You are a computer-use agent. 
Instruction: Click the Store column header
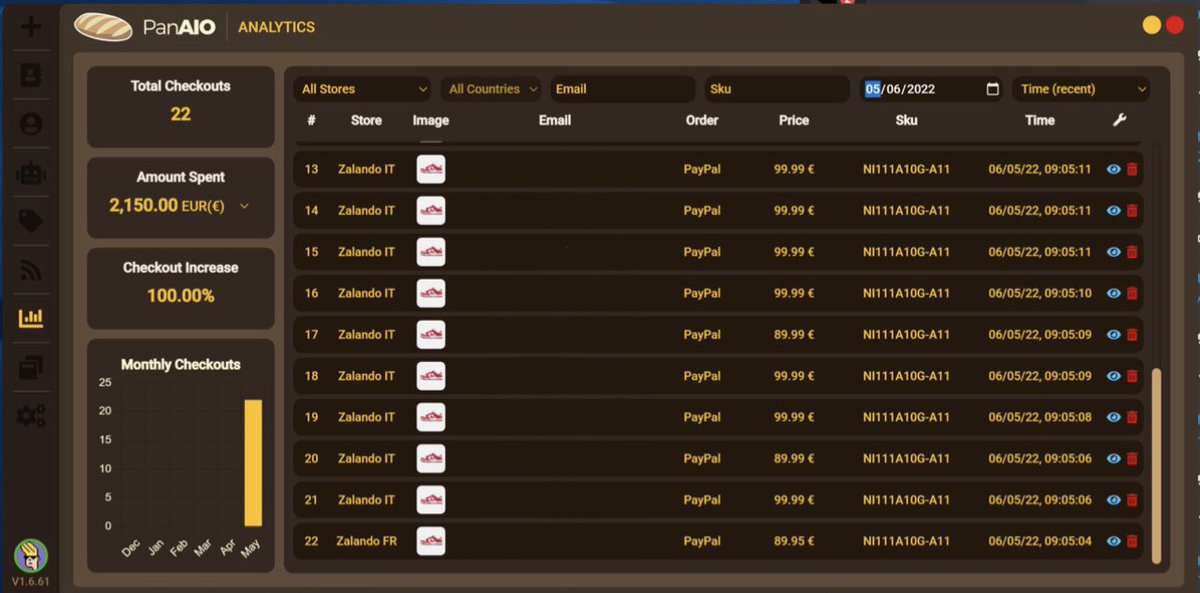[366, 120]
